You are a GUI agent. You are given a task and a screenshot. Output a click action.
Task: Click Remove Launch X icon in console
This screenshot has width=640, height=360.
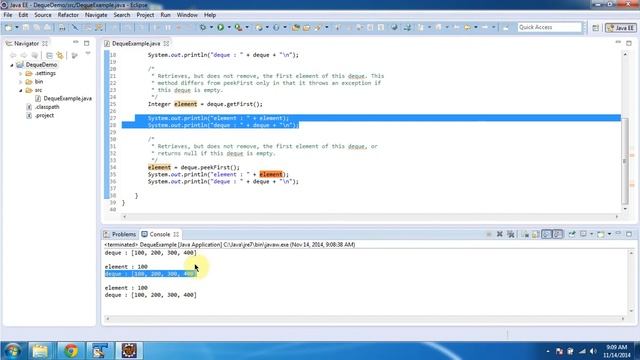[499, 234]
